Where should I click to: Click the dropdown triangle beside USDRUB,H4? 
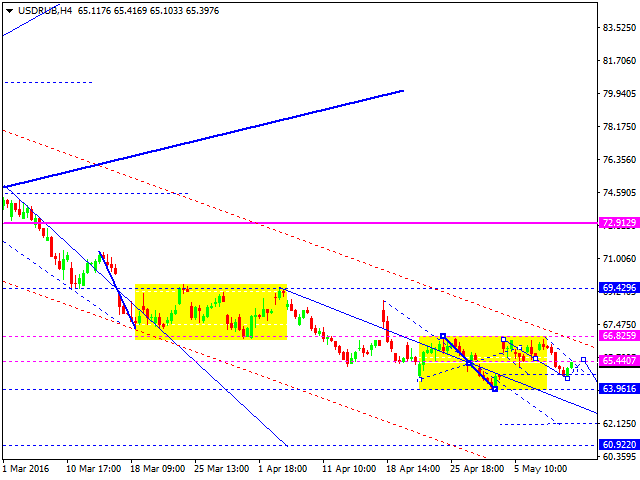9,11
